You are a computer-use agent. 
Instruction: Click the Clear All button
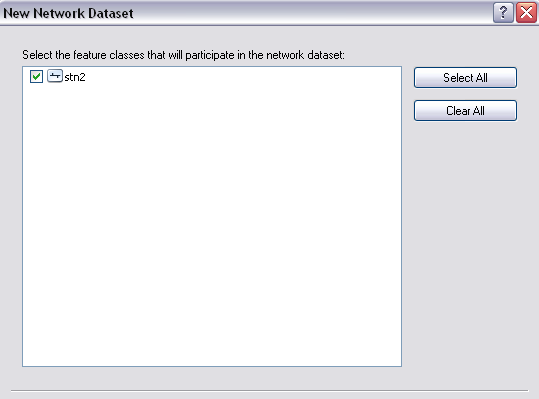click(465, 111)
